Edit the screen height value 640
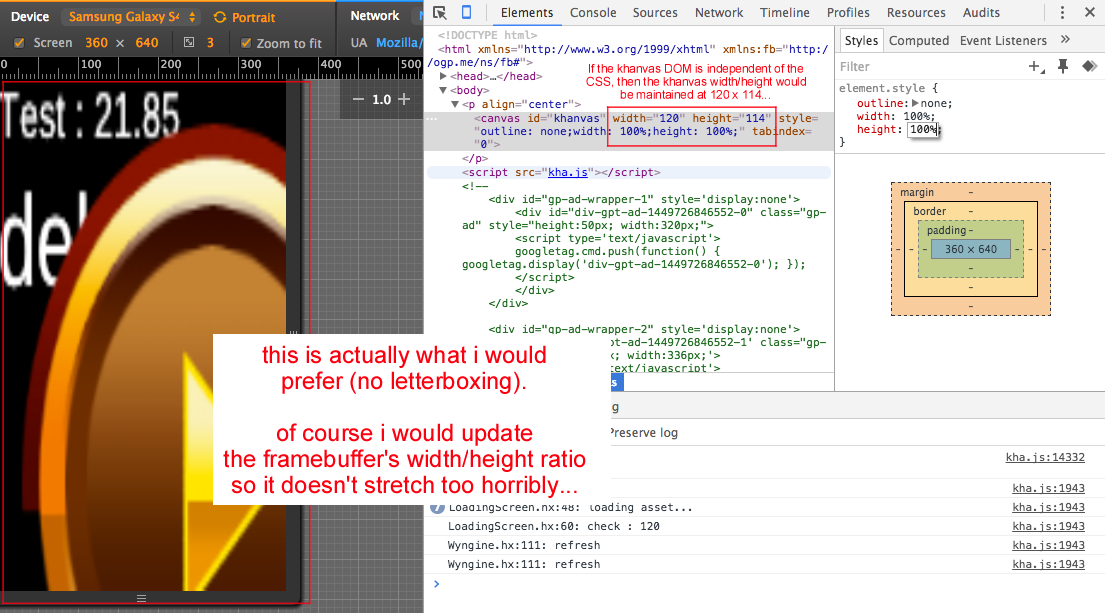The height and width of the screenshot is (613, 1105). [x=147, y=43]
